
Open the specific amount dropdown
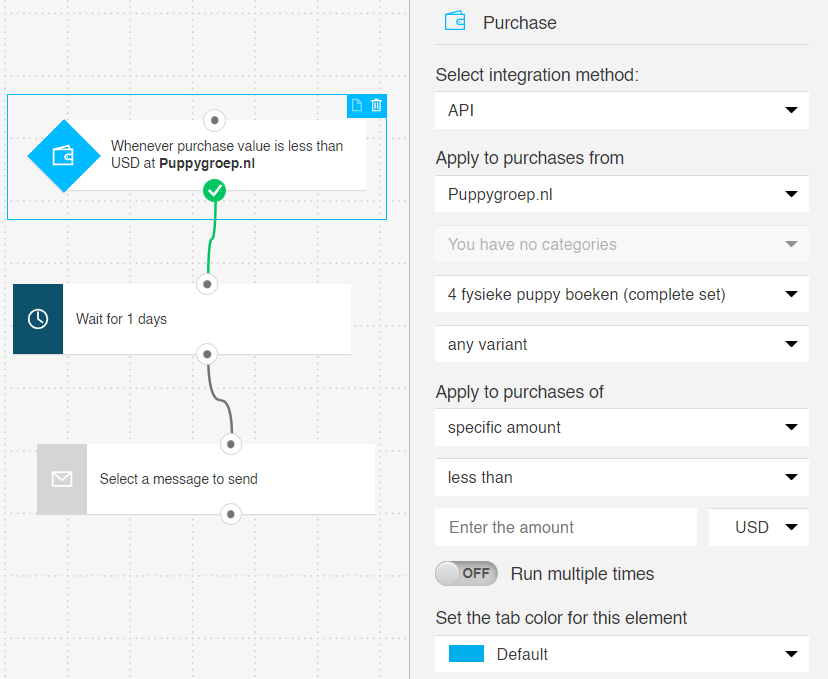click(622, 427)
